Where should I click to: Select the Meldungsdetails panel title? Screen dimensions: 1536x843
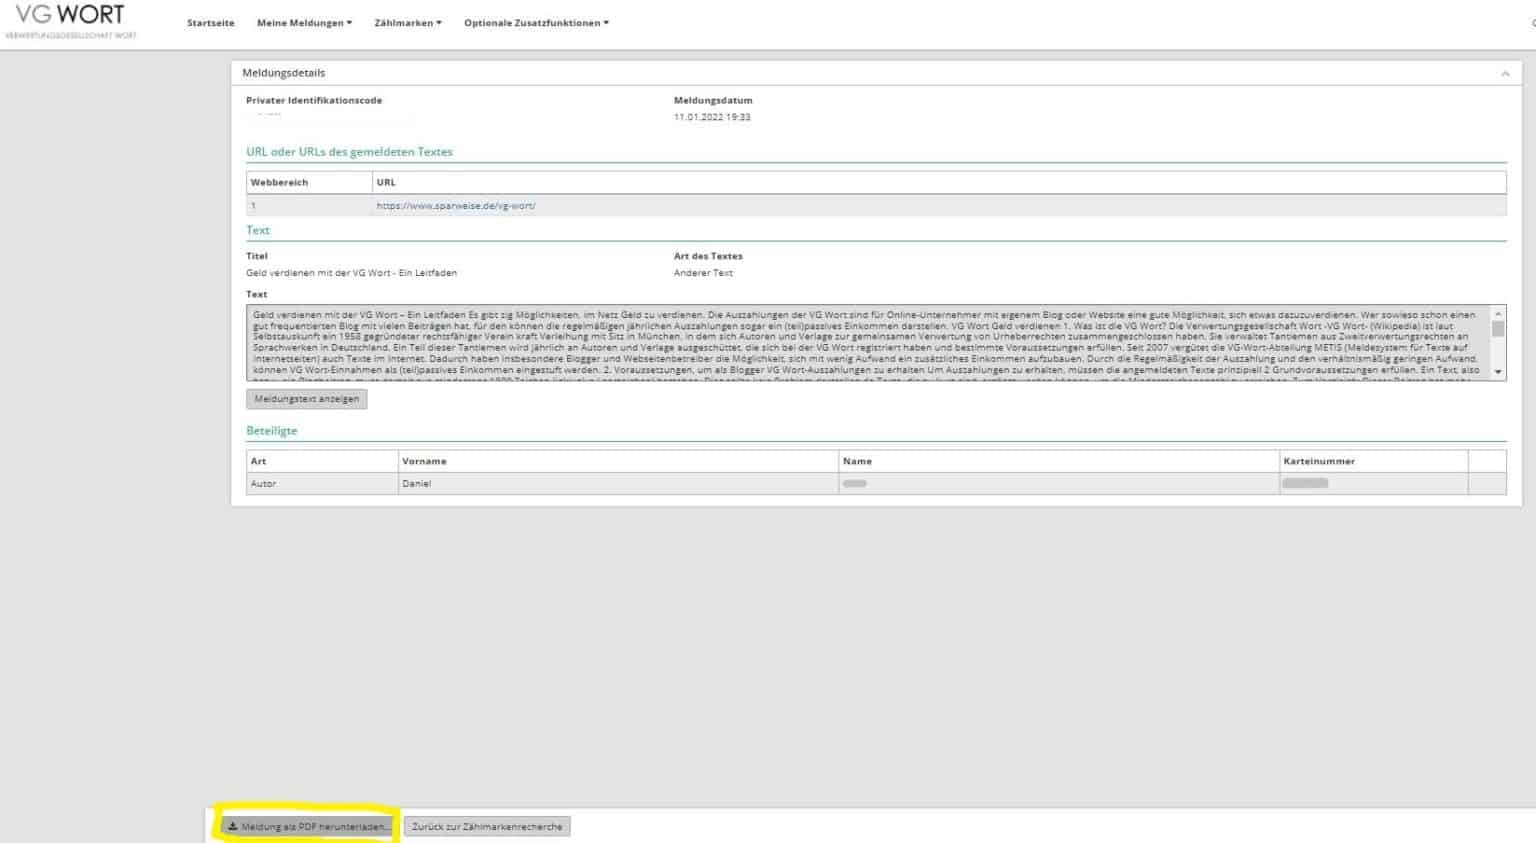[283, 73]
